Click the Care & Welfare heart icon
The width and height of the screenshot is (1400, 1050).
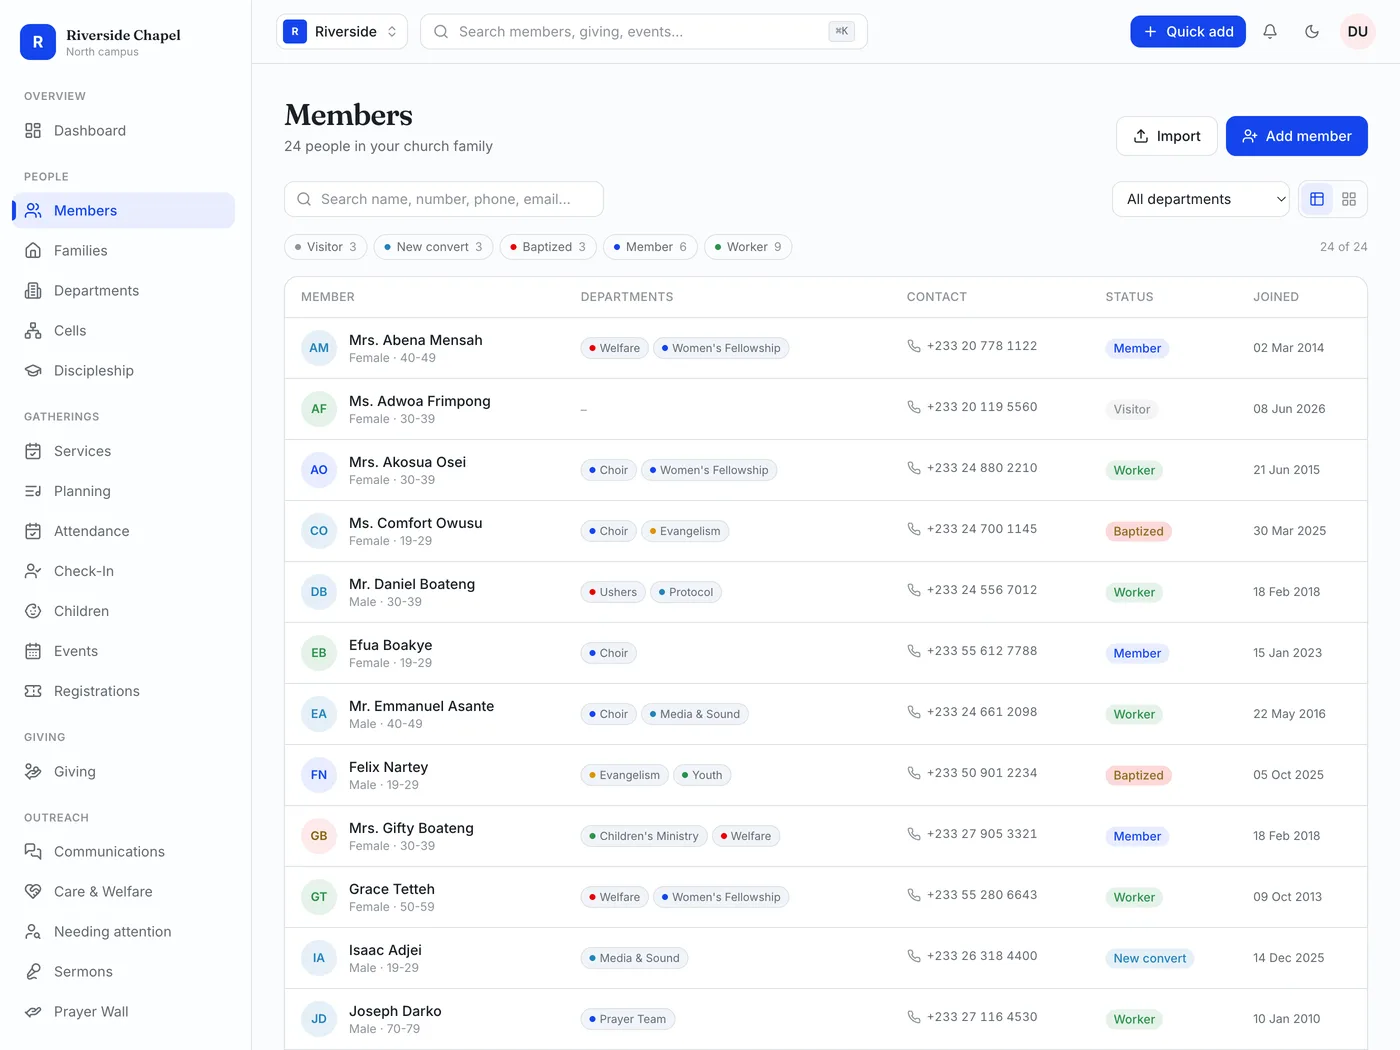pos(33,892)
